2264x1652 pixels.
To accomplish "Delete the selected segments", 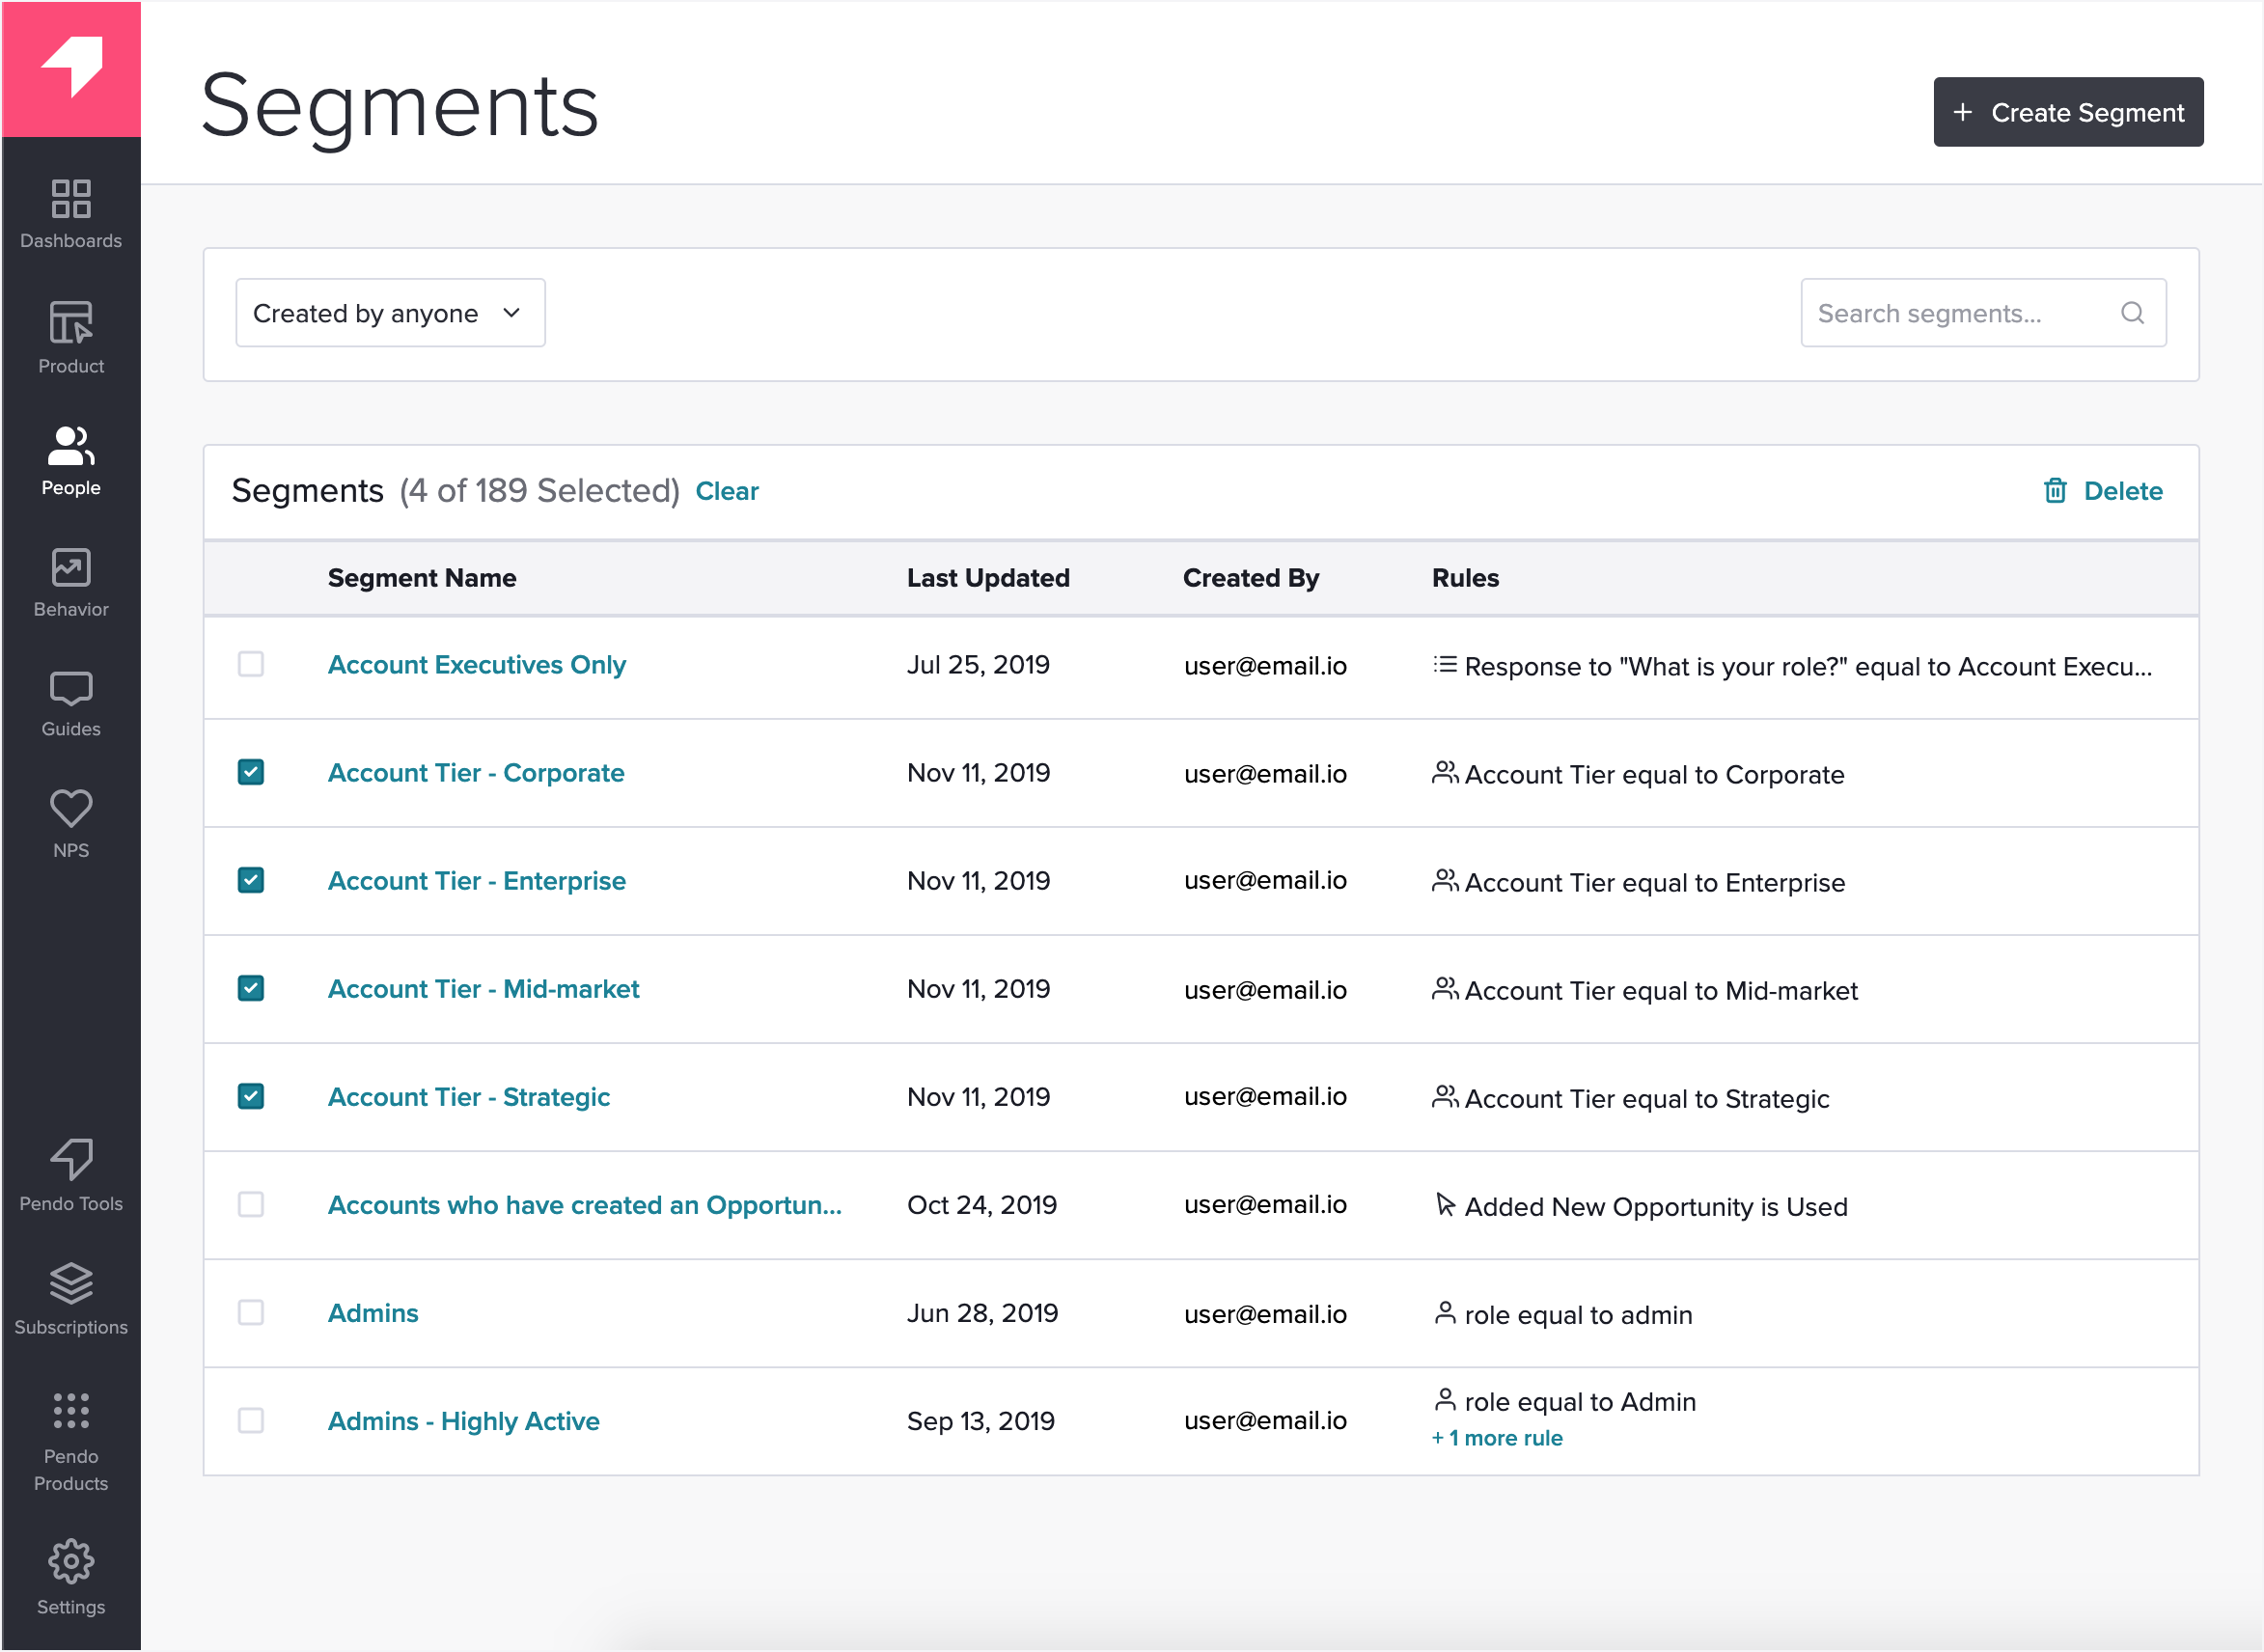I will (x=2104, y=491).
